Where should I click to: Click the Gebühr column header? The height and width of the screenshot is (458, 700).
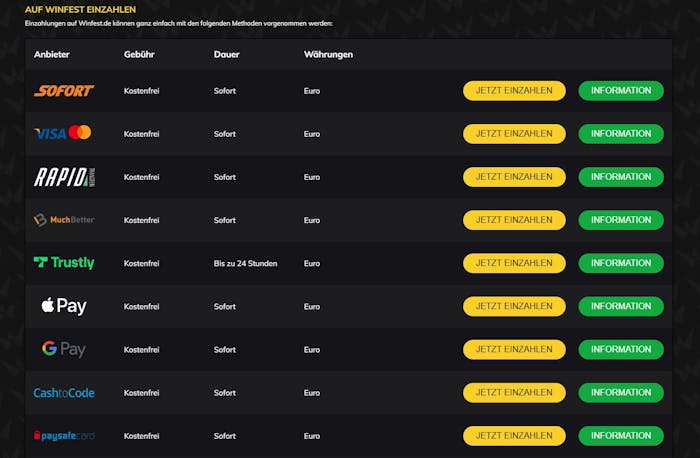pos(139,54)
